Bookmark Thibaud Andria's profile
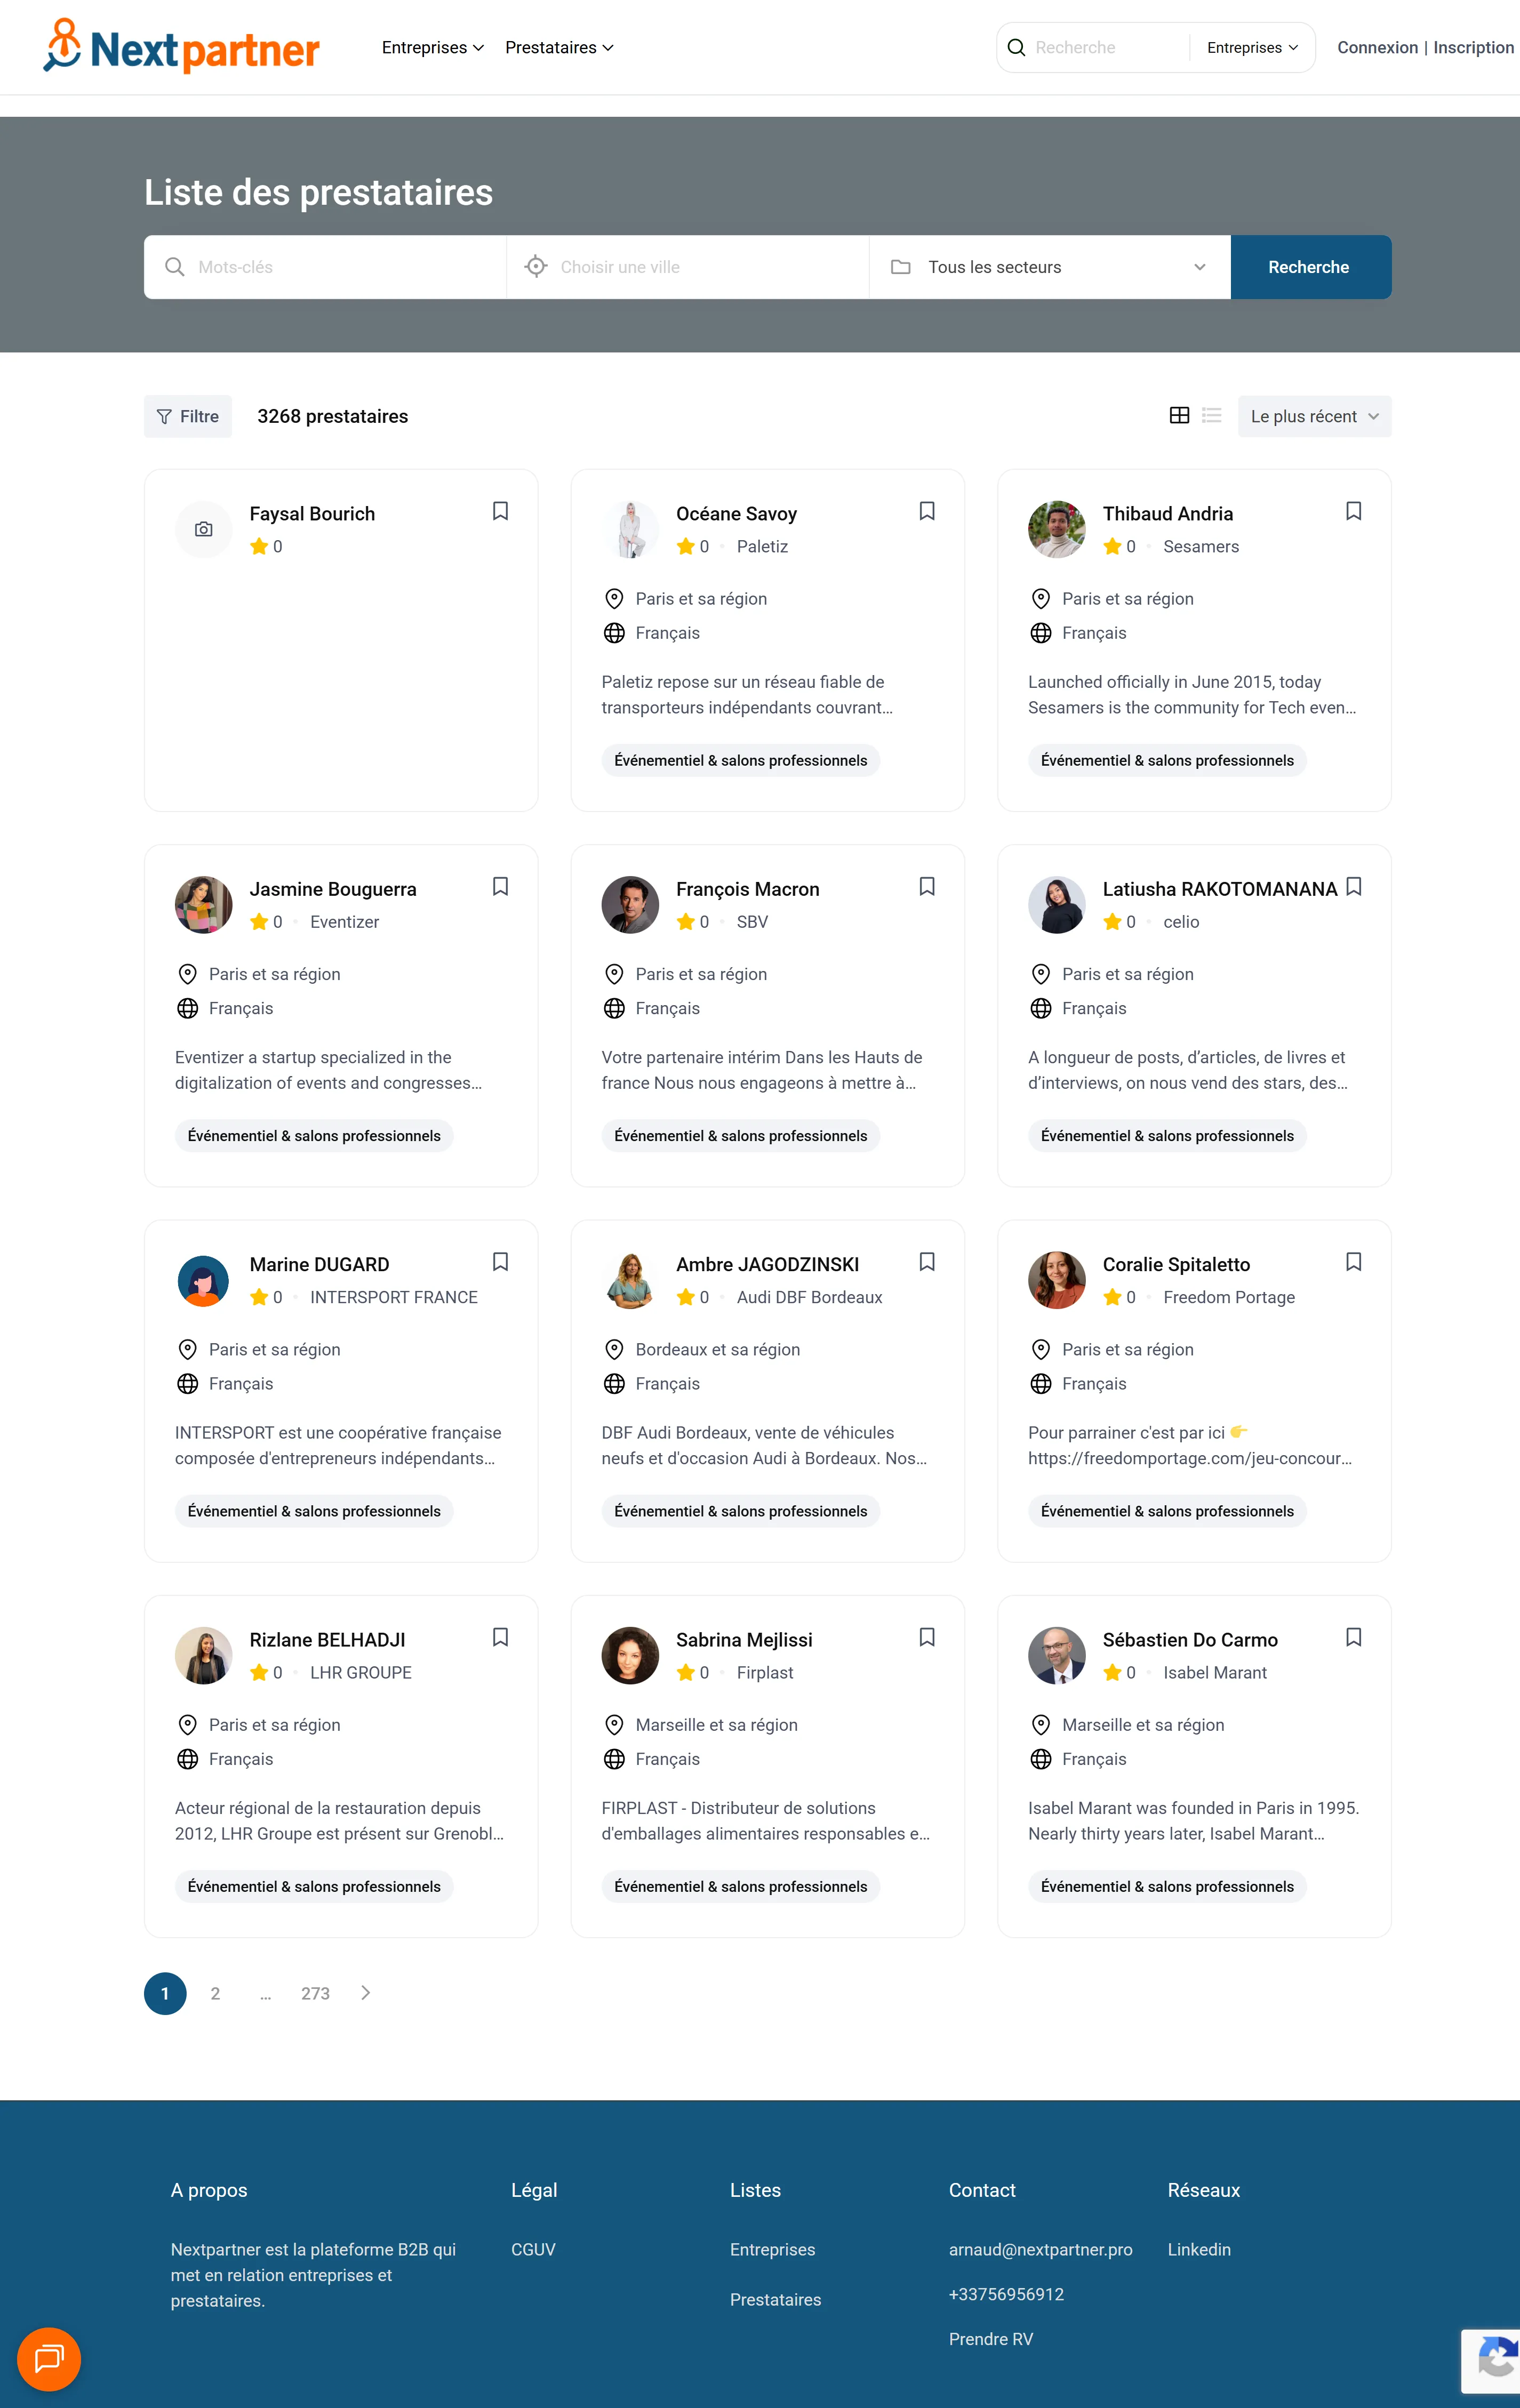 pyautogui.click(x=1353, y=511)
